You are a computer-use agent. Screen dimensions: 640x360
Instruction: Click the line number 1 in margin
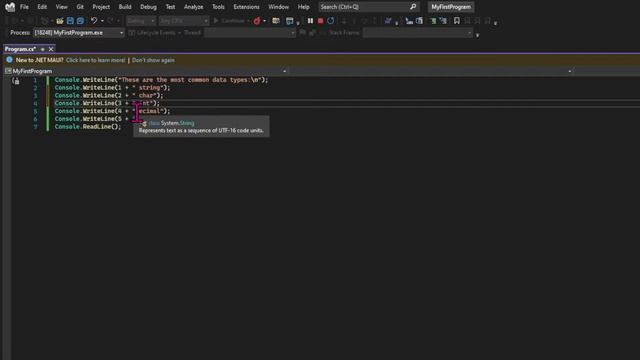point(35,80)
